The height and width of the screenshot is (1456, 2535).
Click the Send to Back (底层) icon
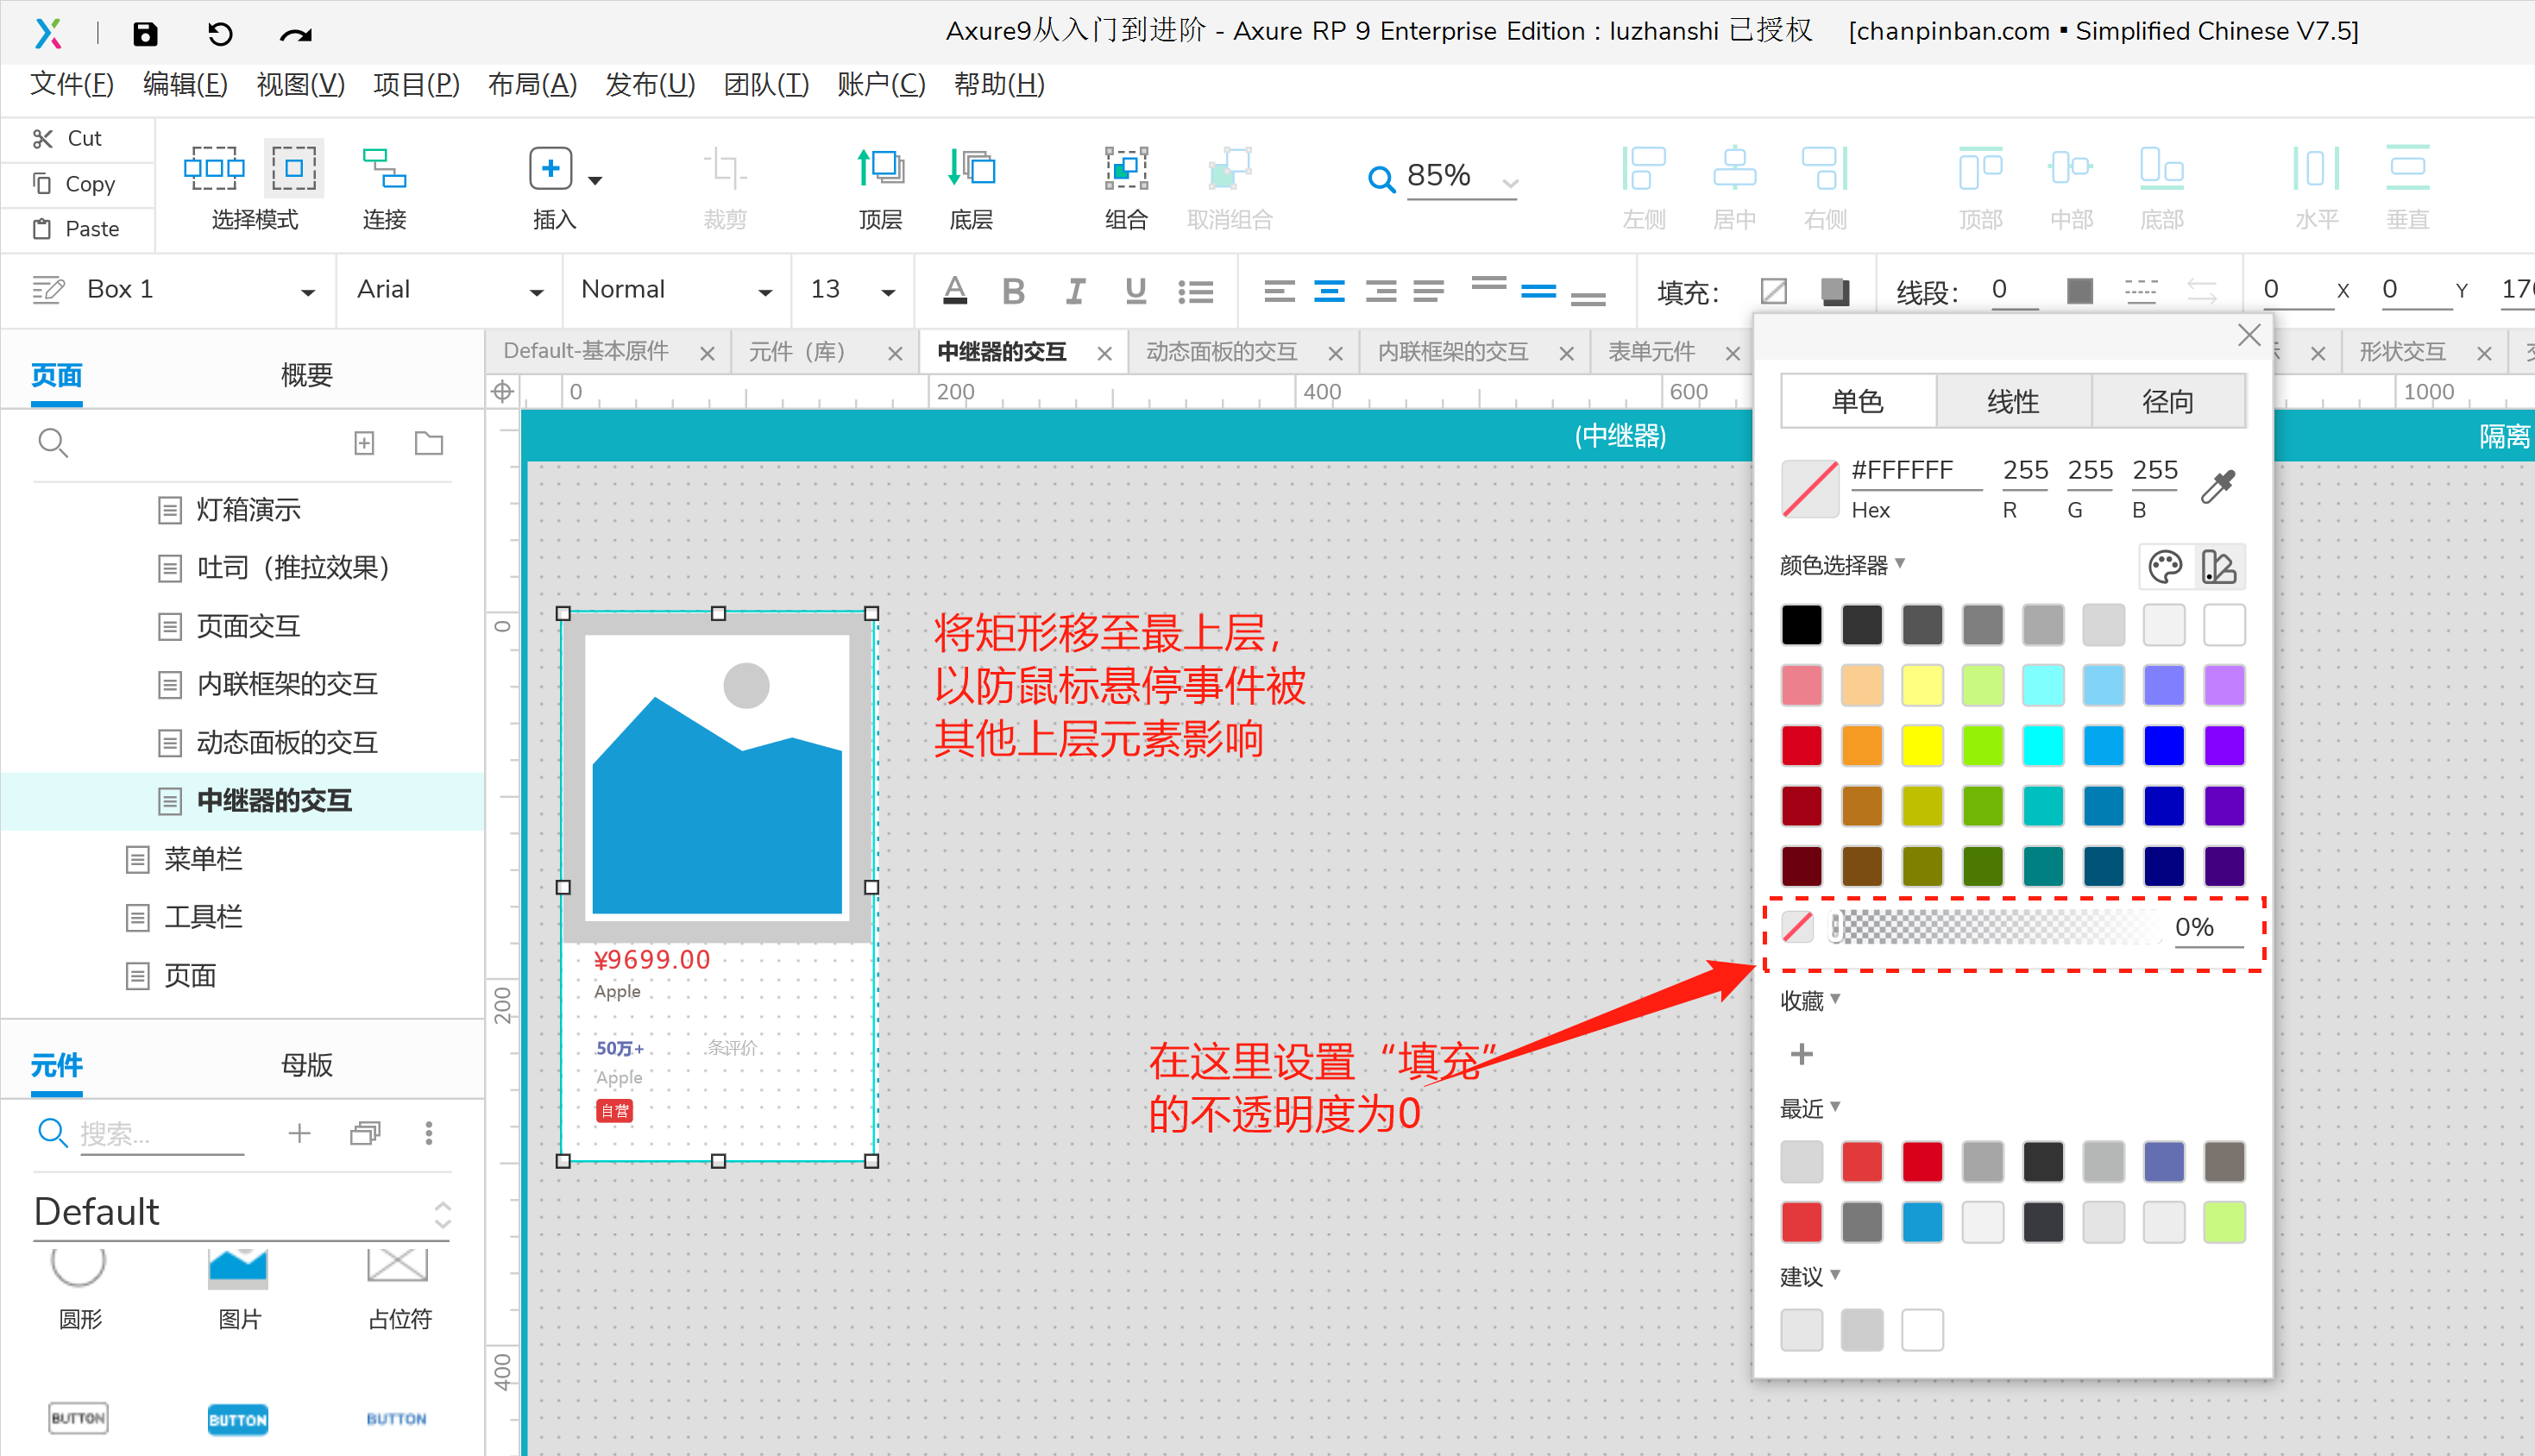coord(970,168)
